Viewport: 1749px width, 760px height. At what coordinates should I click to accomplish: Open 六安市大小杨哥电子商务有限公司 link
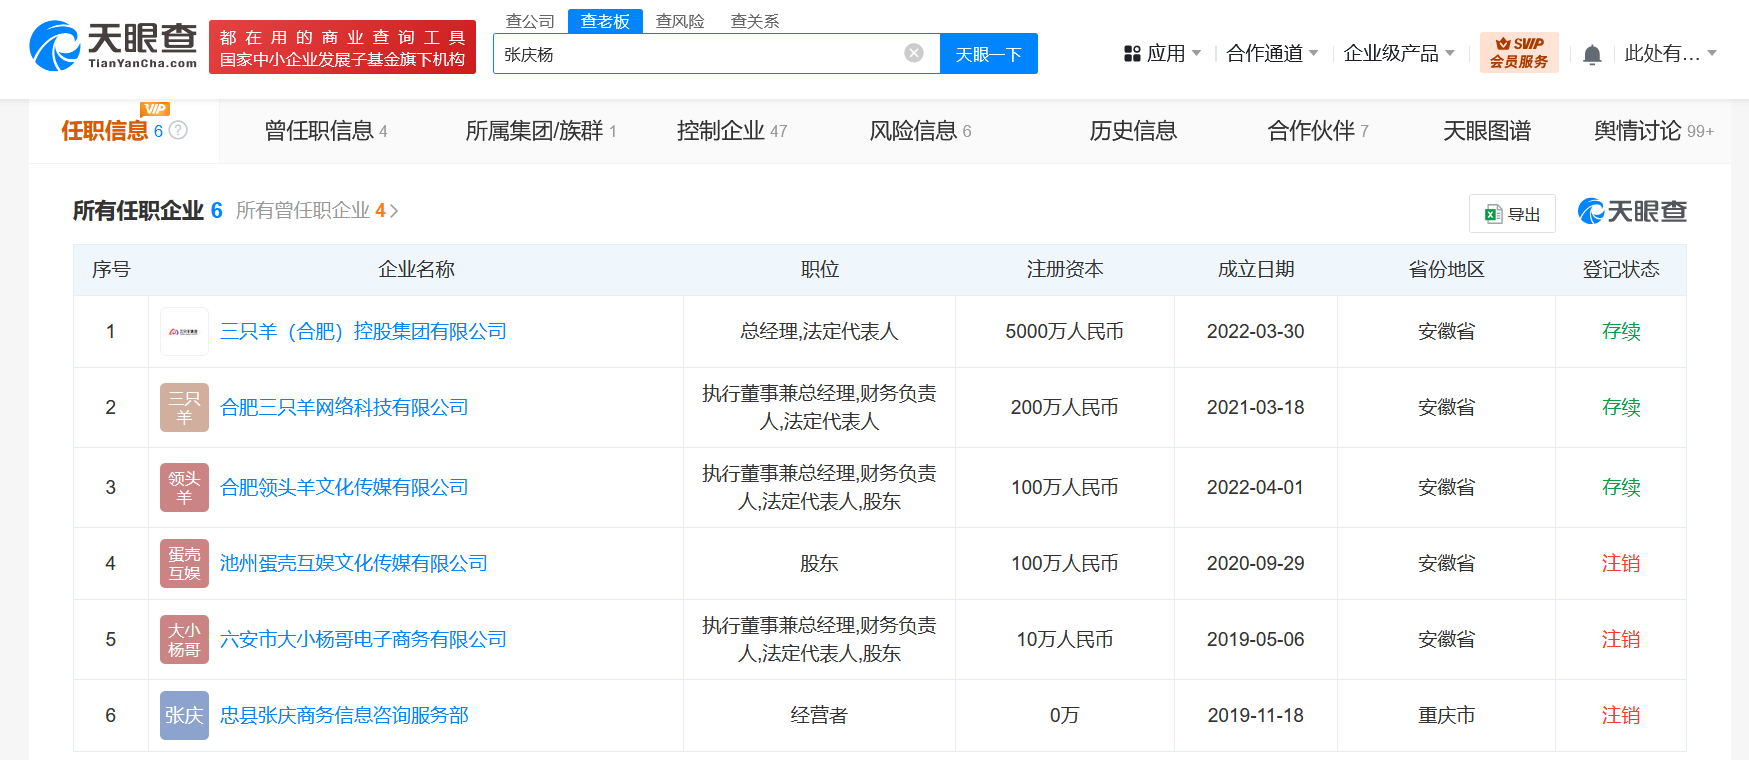(363, 639)
